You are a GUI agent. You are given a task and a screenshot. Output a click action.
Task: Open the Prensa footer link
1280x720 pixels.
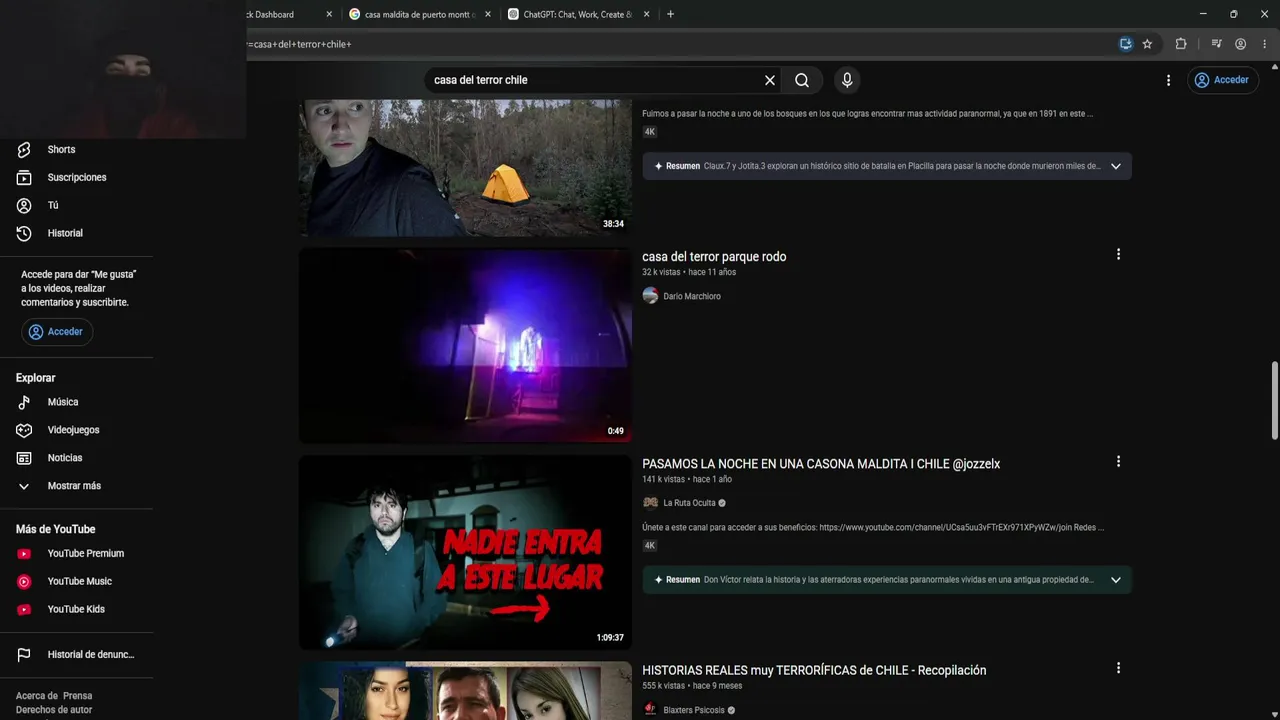[78, 696]
